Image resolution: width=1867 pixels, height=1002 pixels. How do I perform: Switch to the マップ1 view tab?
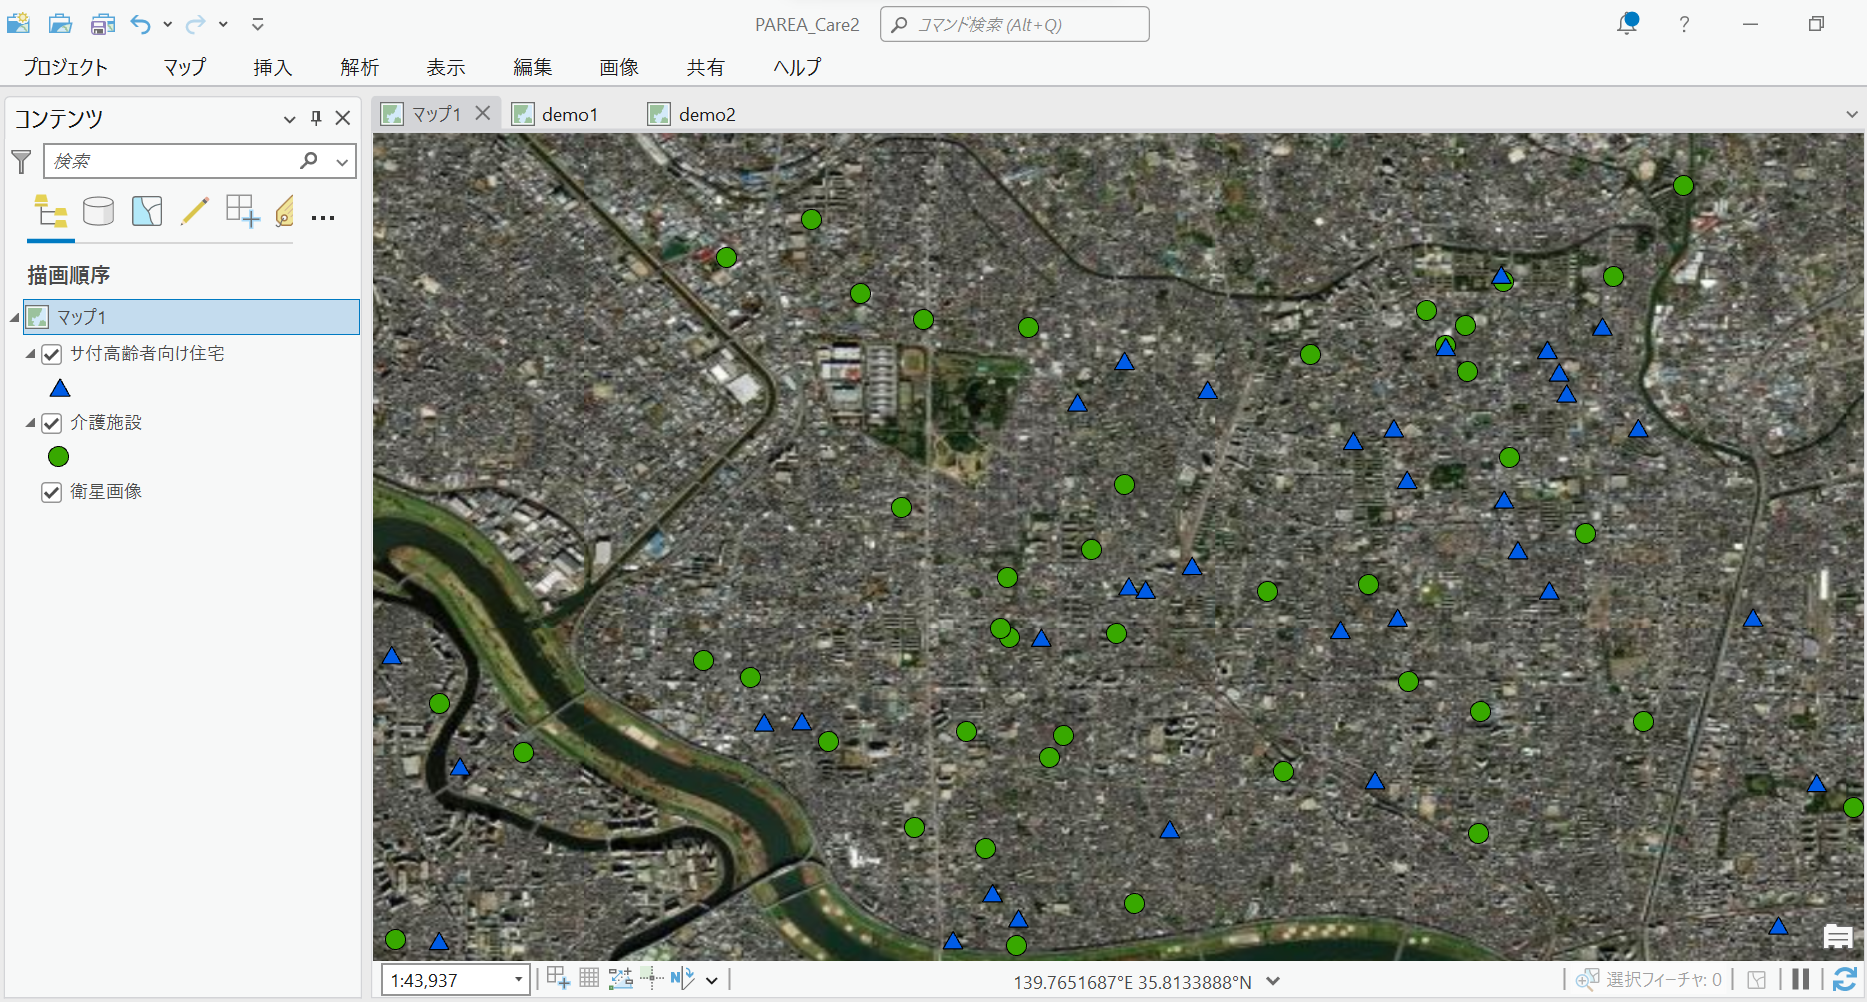(x=436, y=114)
